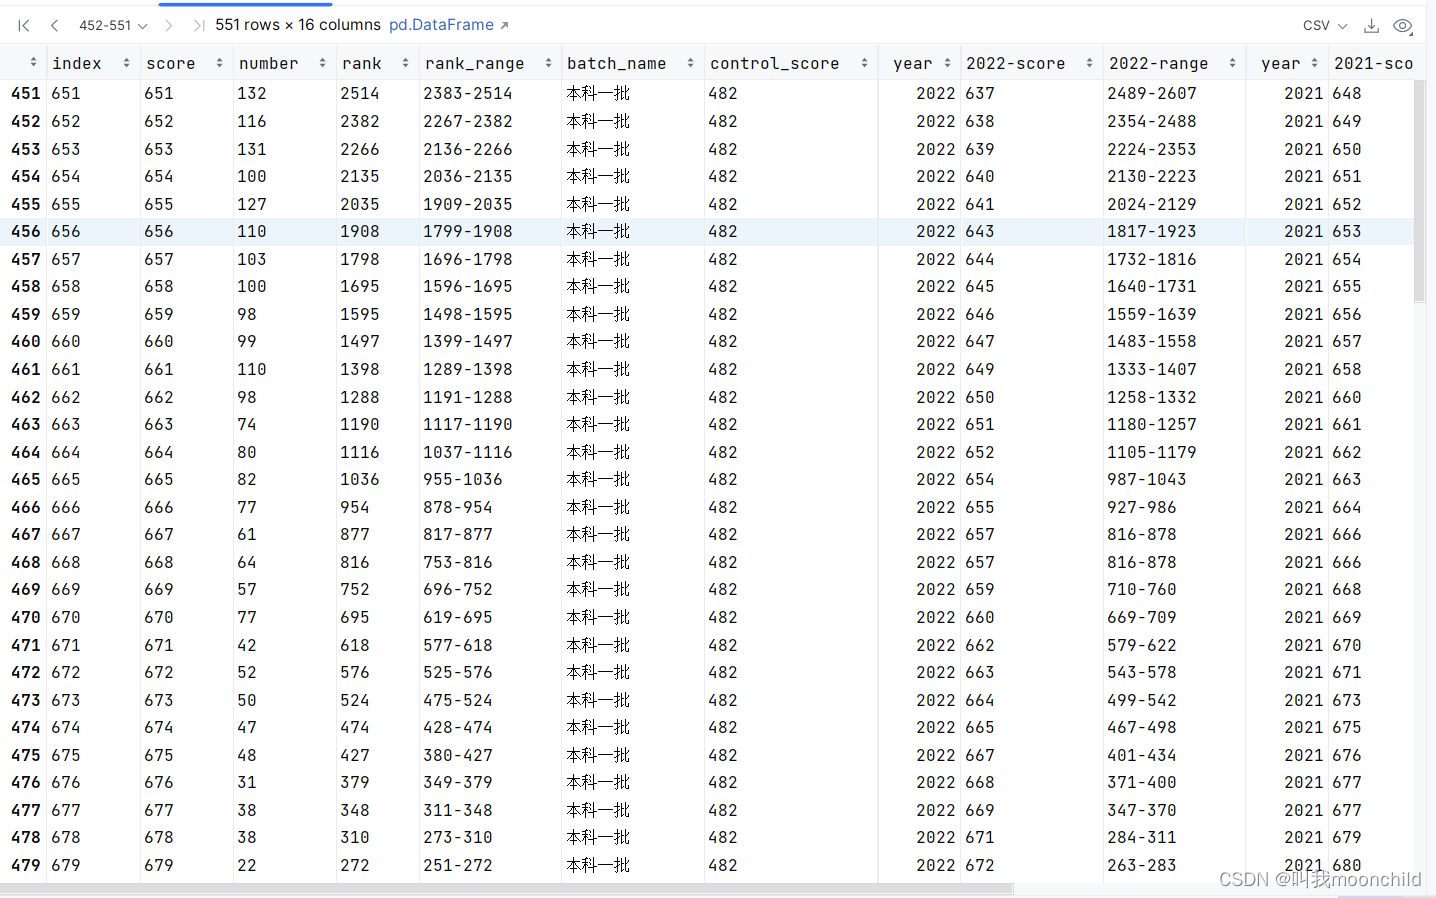Select rank_range cell 251-272

(x=458, y=865)
